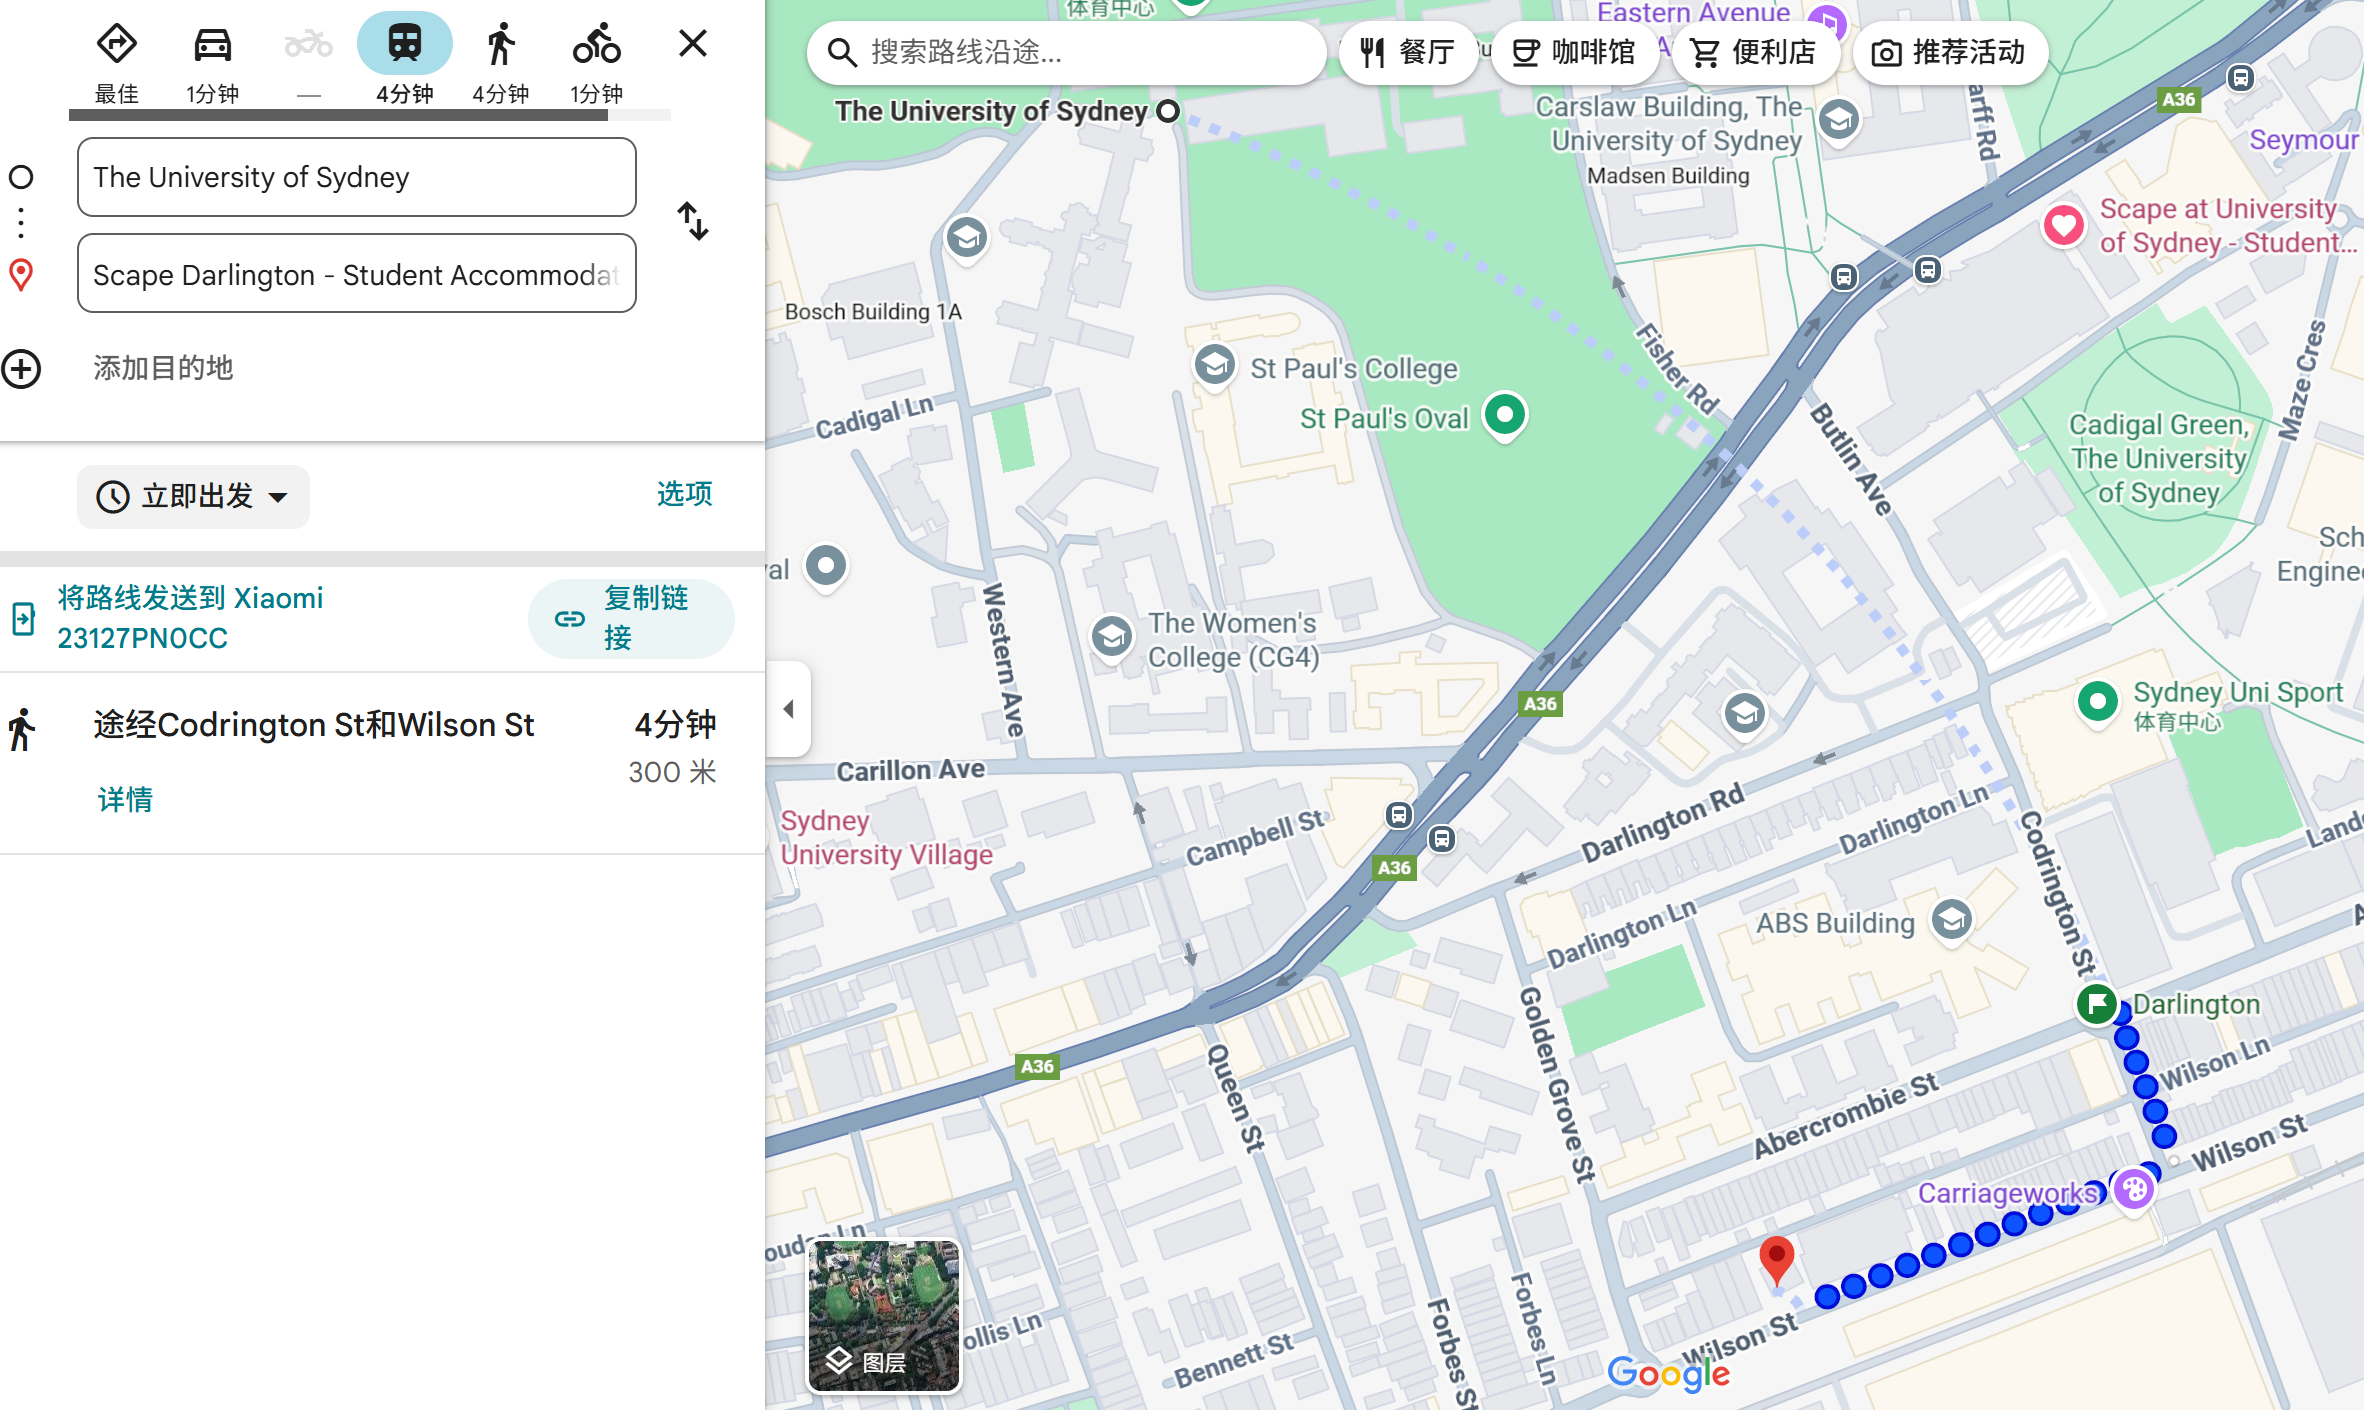
Task: Send route to Xiaomi phone
Action: (190, 618)
